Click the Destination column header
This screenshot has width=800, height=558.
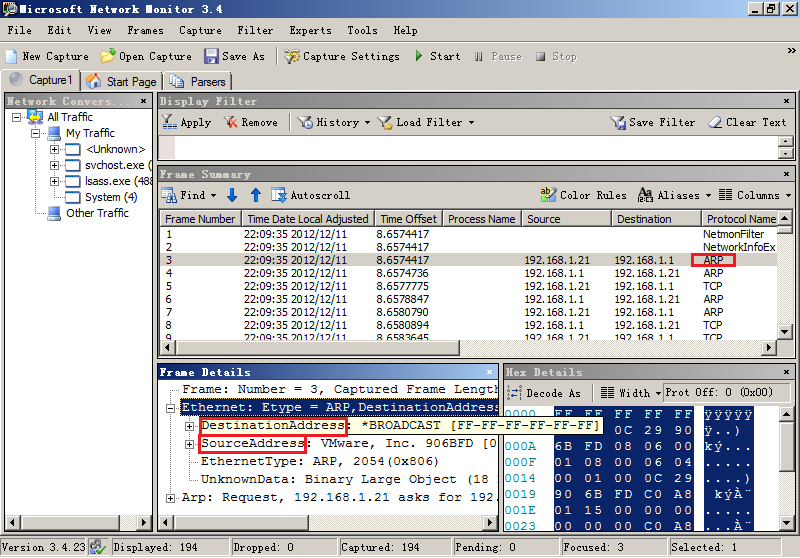656,219
